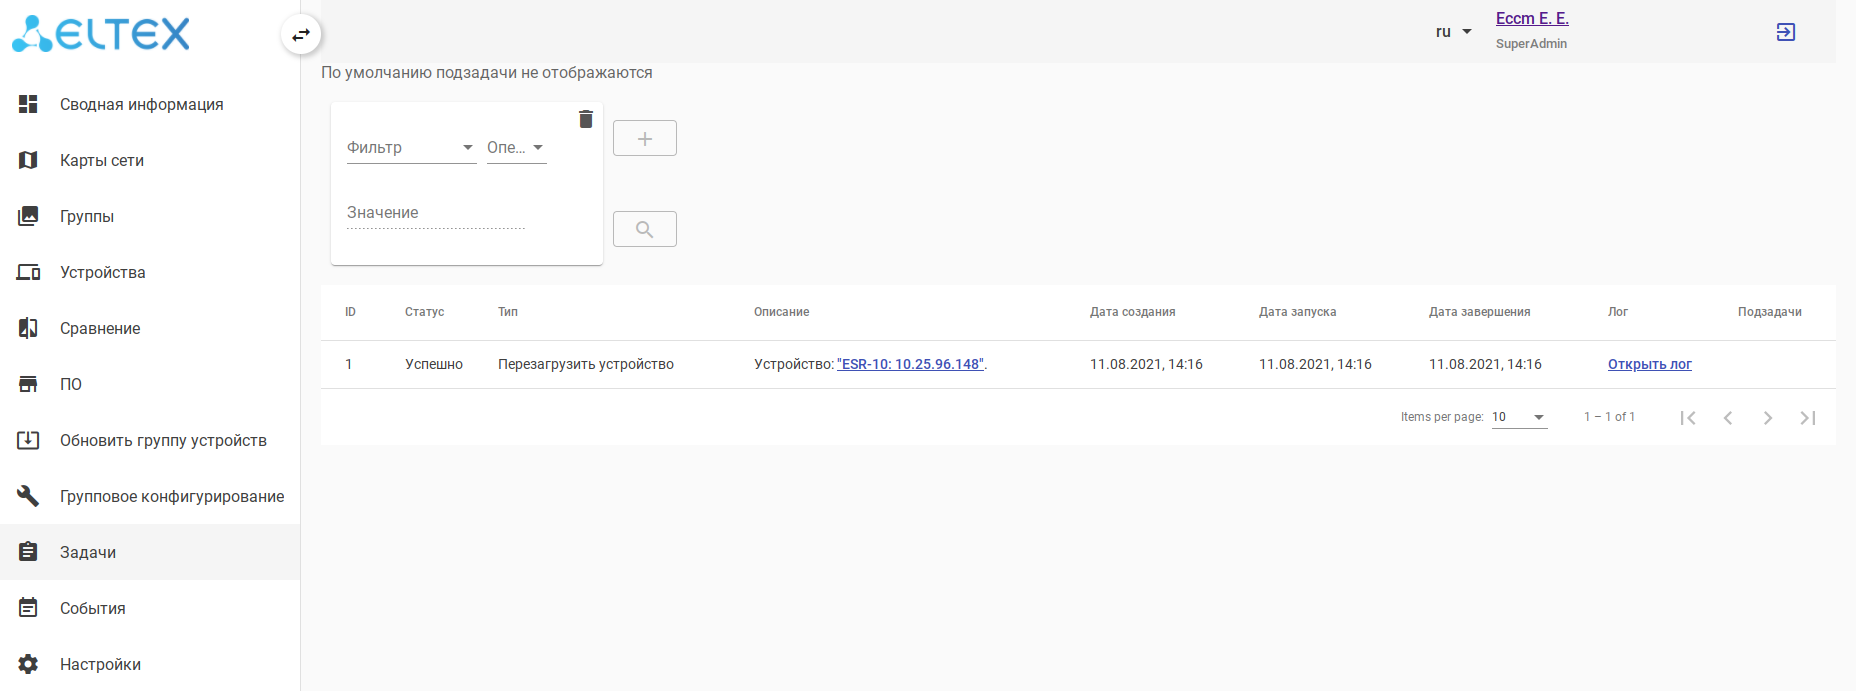Click the Значение input field

coord(435,213)
